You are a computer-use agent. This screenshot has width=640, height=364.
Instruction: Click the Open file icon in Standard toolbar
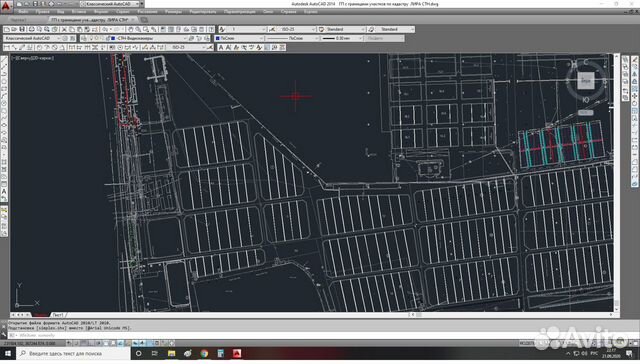click(x=14, y=29)
